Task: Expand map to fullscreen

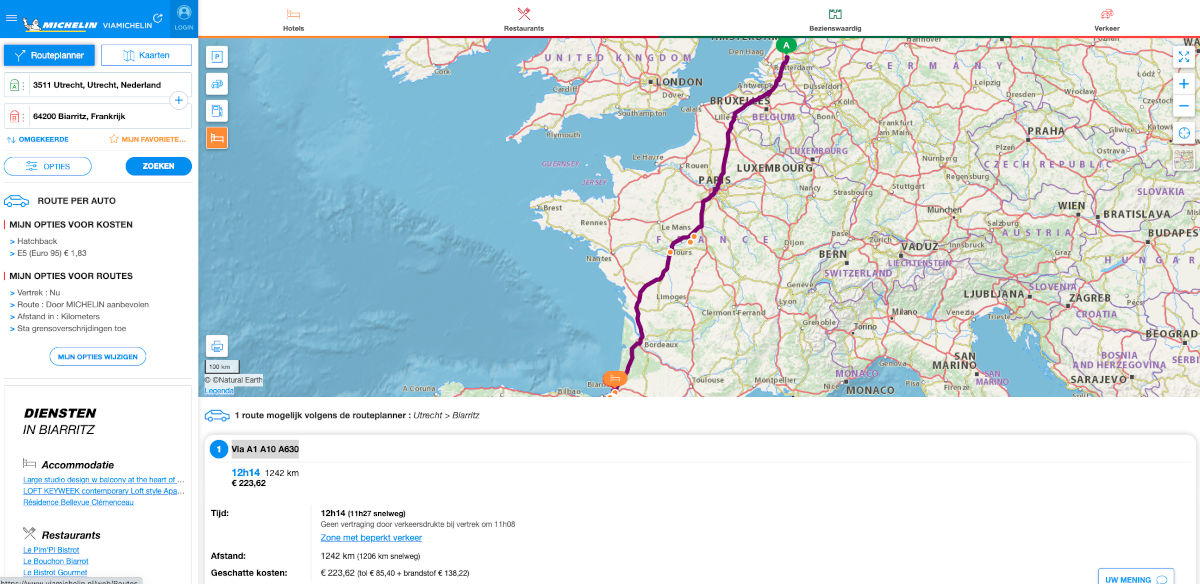Action: 1184,57
